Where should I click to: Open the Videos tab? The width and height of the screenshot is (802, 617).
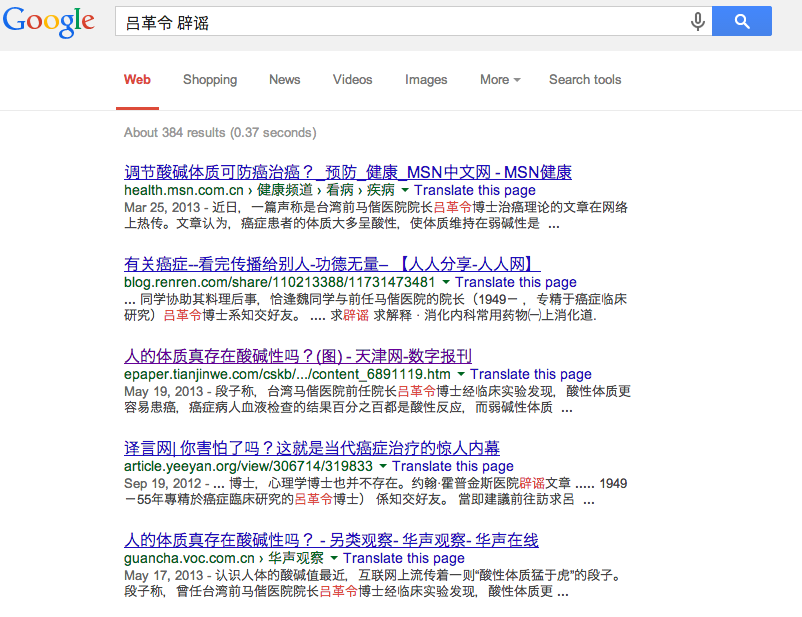coord(352,80)
